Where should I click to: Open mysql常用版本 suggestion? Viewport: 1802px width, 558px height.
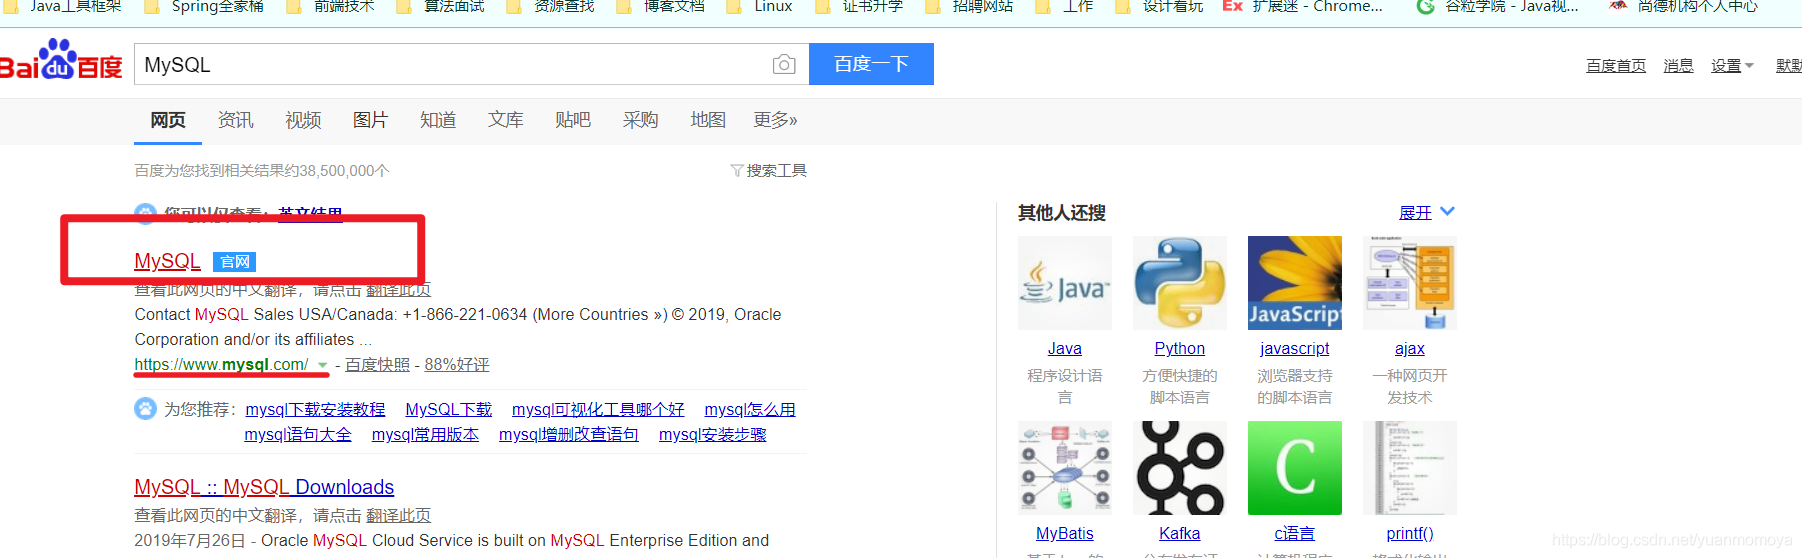pos(425,435)
